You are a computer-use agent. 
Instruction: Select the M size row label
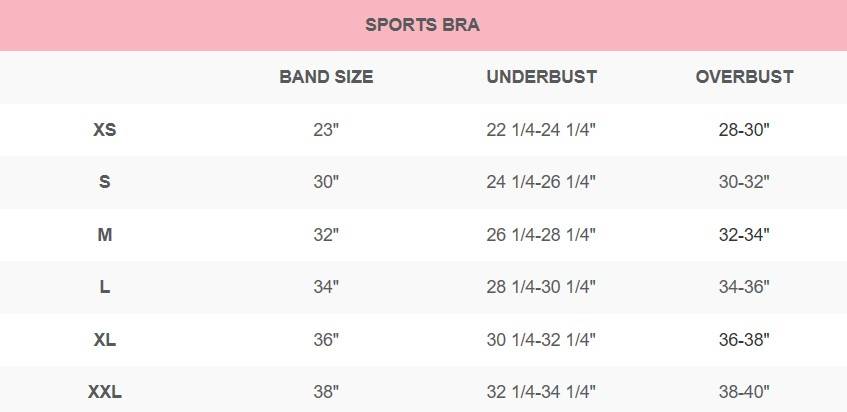104,235
